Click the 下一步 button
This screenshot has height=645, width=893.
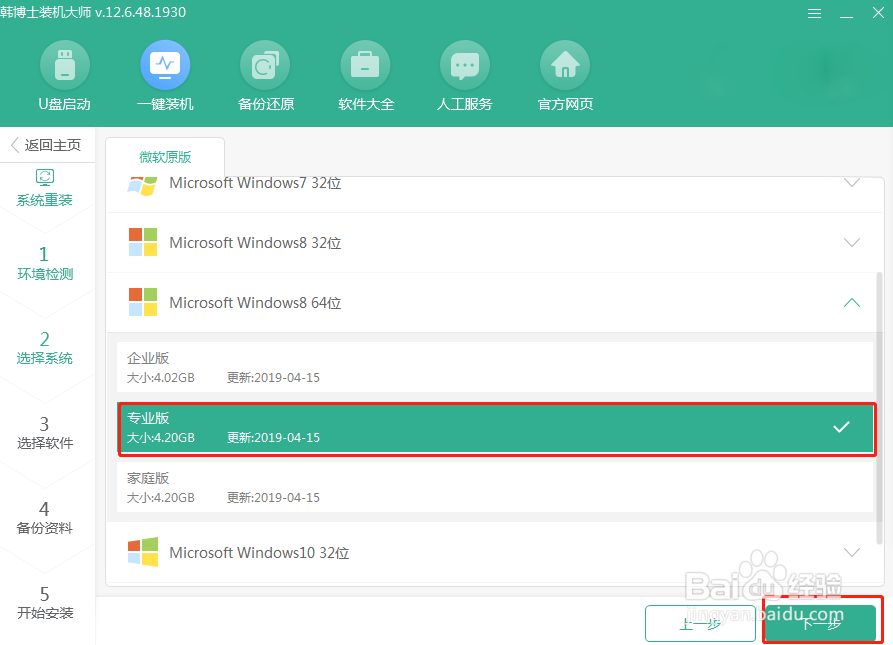[820, 623]
